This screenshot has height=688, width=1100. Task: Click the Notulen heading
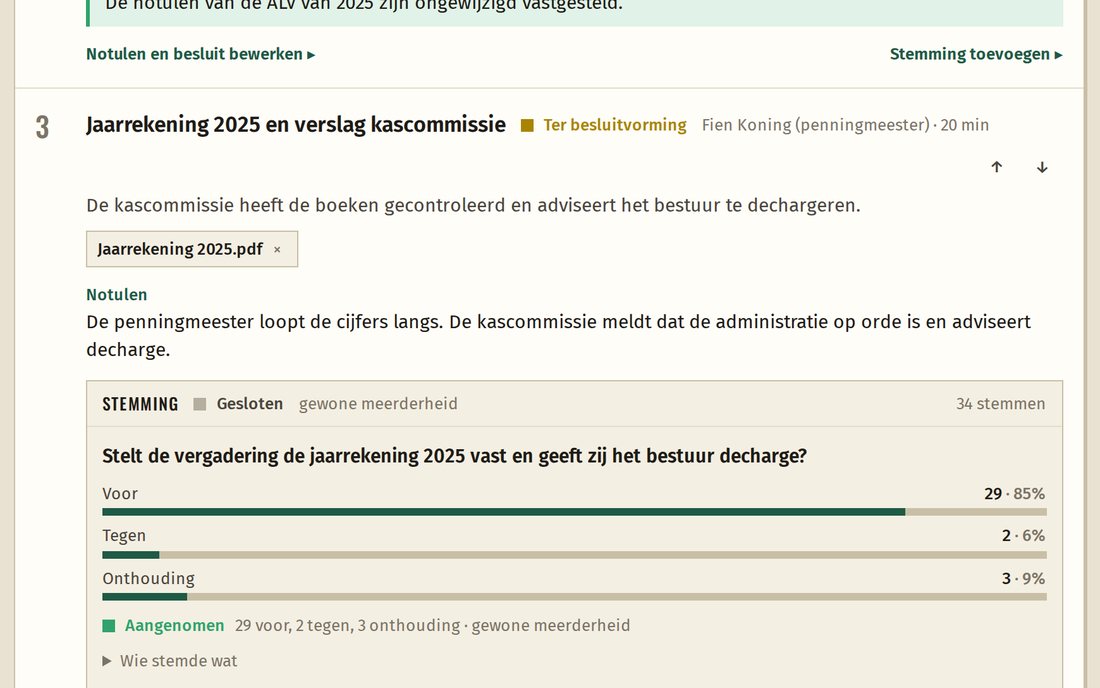116,295
